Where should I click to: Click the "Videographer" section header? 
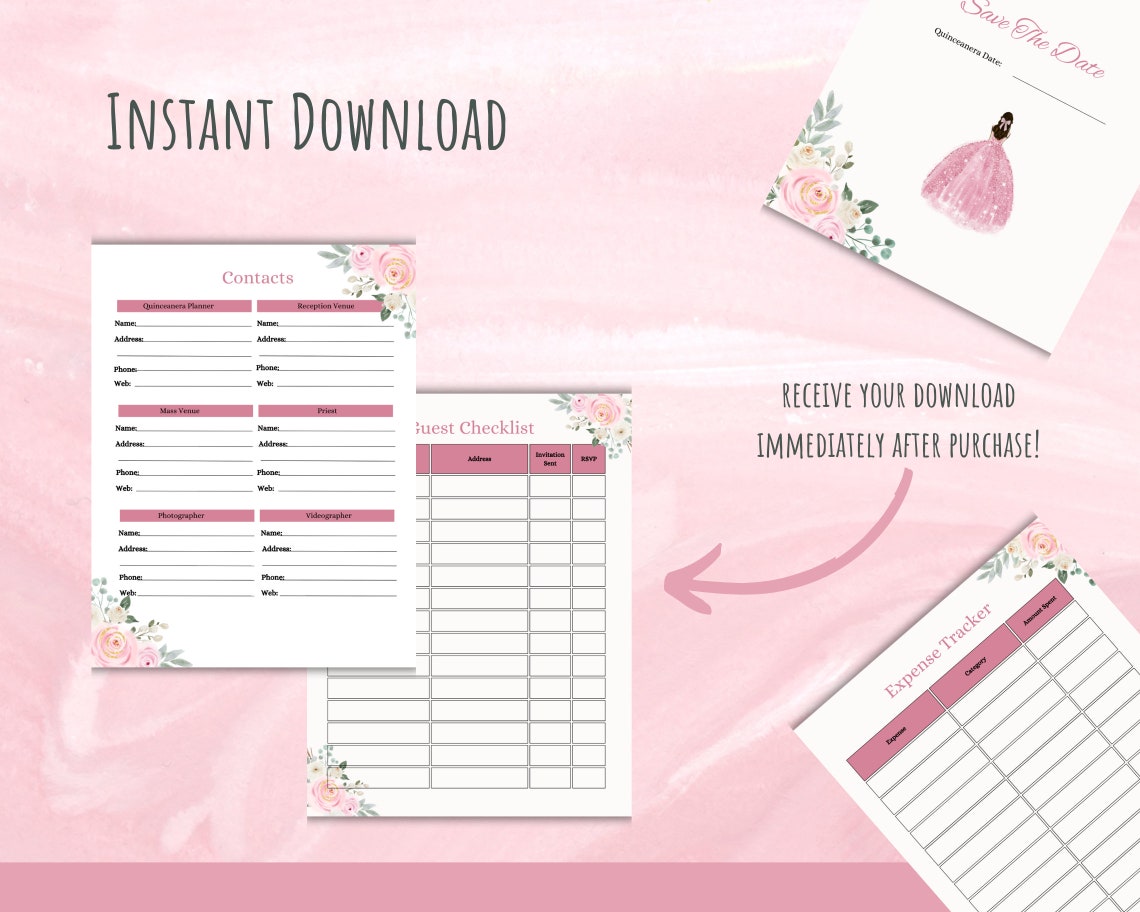pos(327,516)
